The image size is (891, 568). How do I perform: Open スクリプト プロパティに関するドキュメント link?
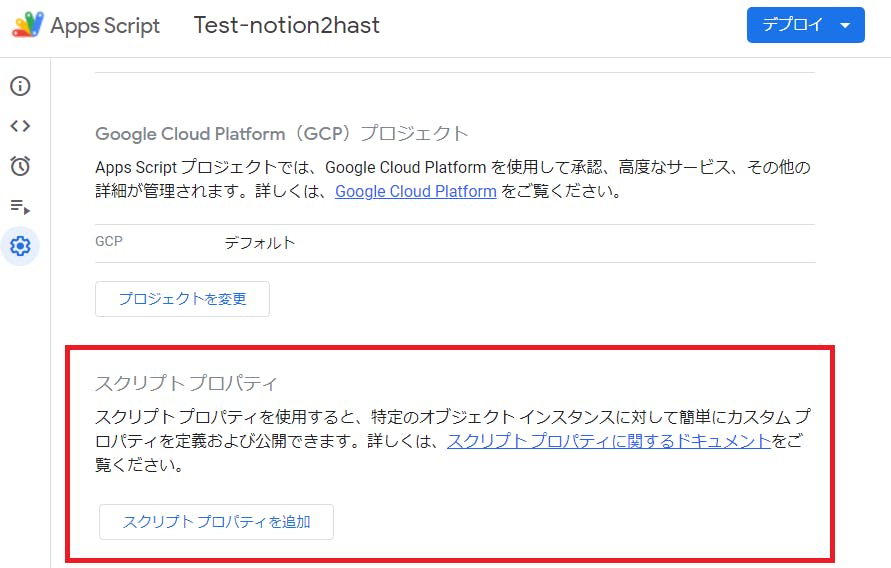pos(609,441)
